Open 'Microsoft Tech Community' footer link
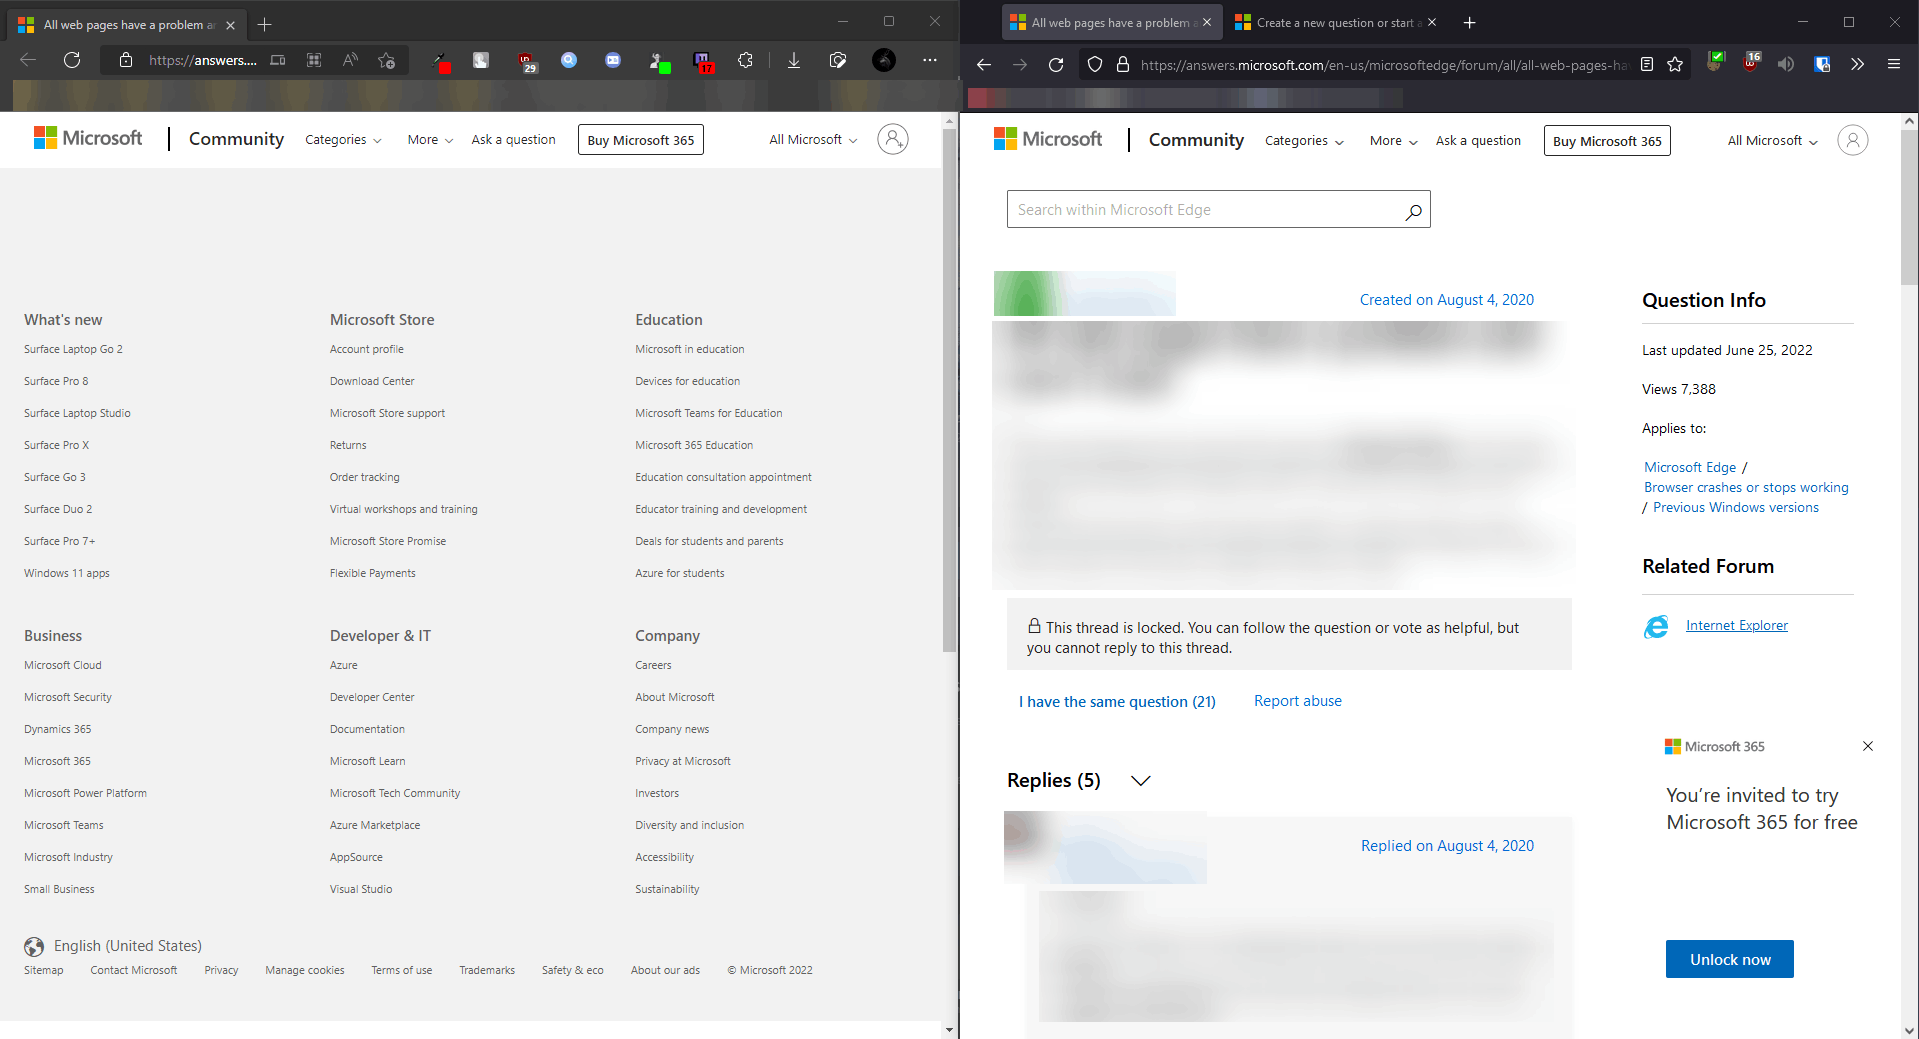 [395, 793]
